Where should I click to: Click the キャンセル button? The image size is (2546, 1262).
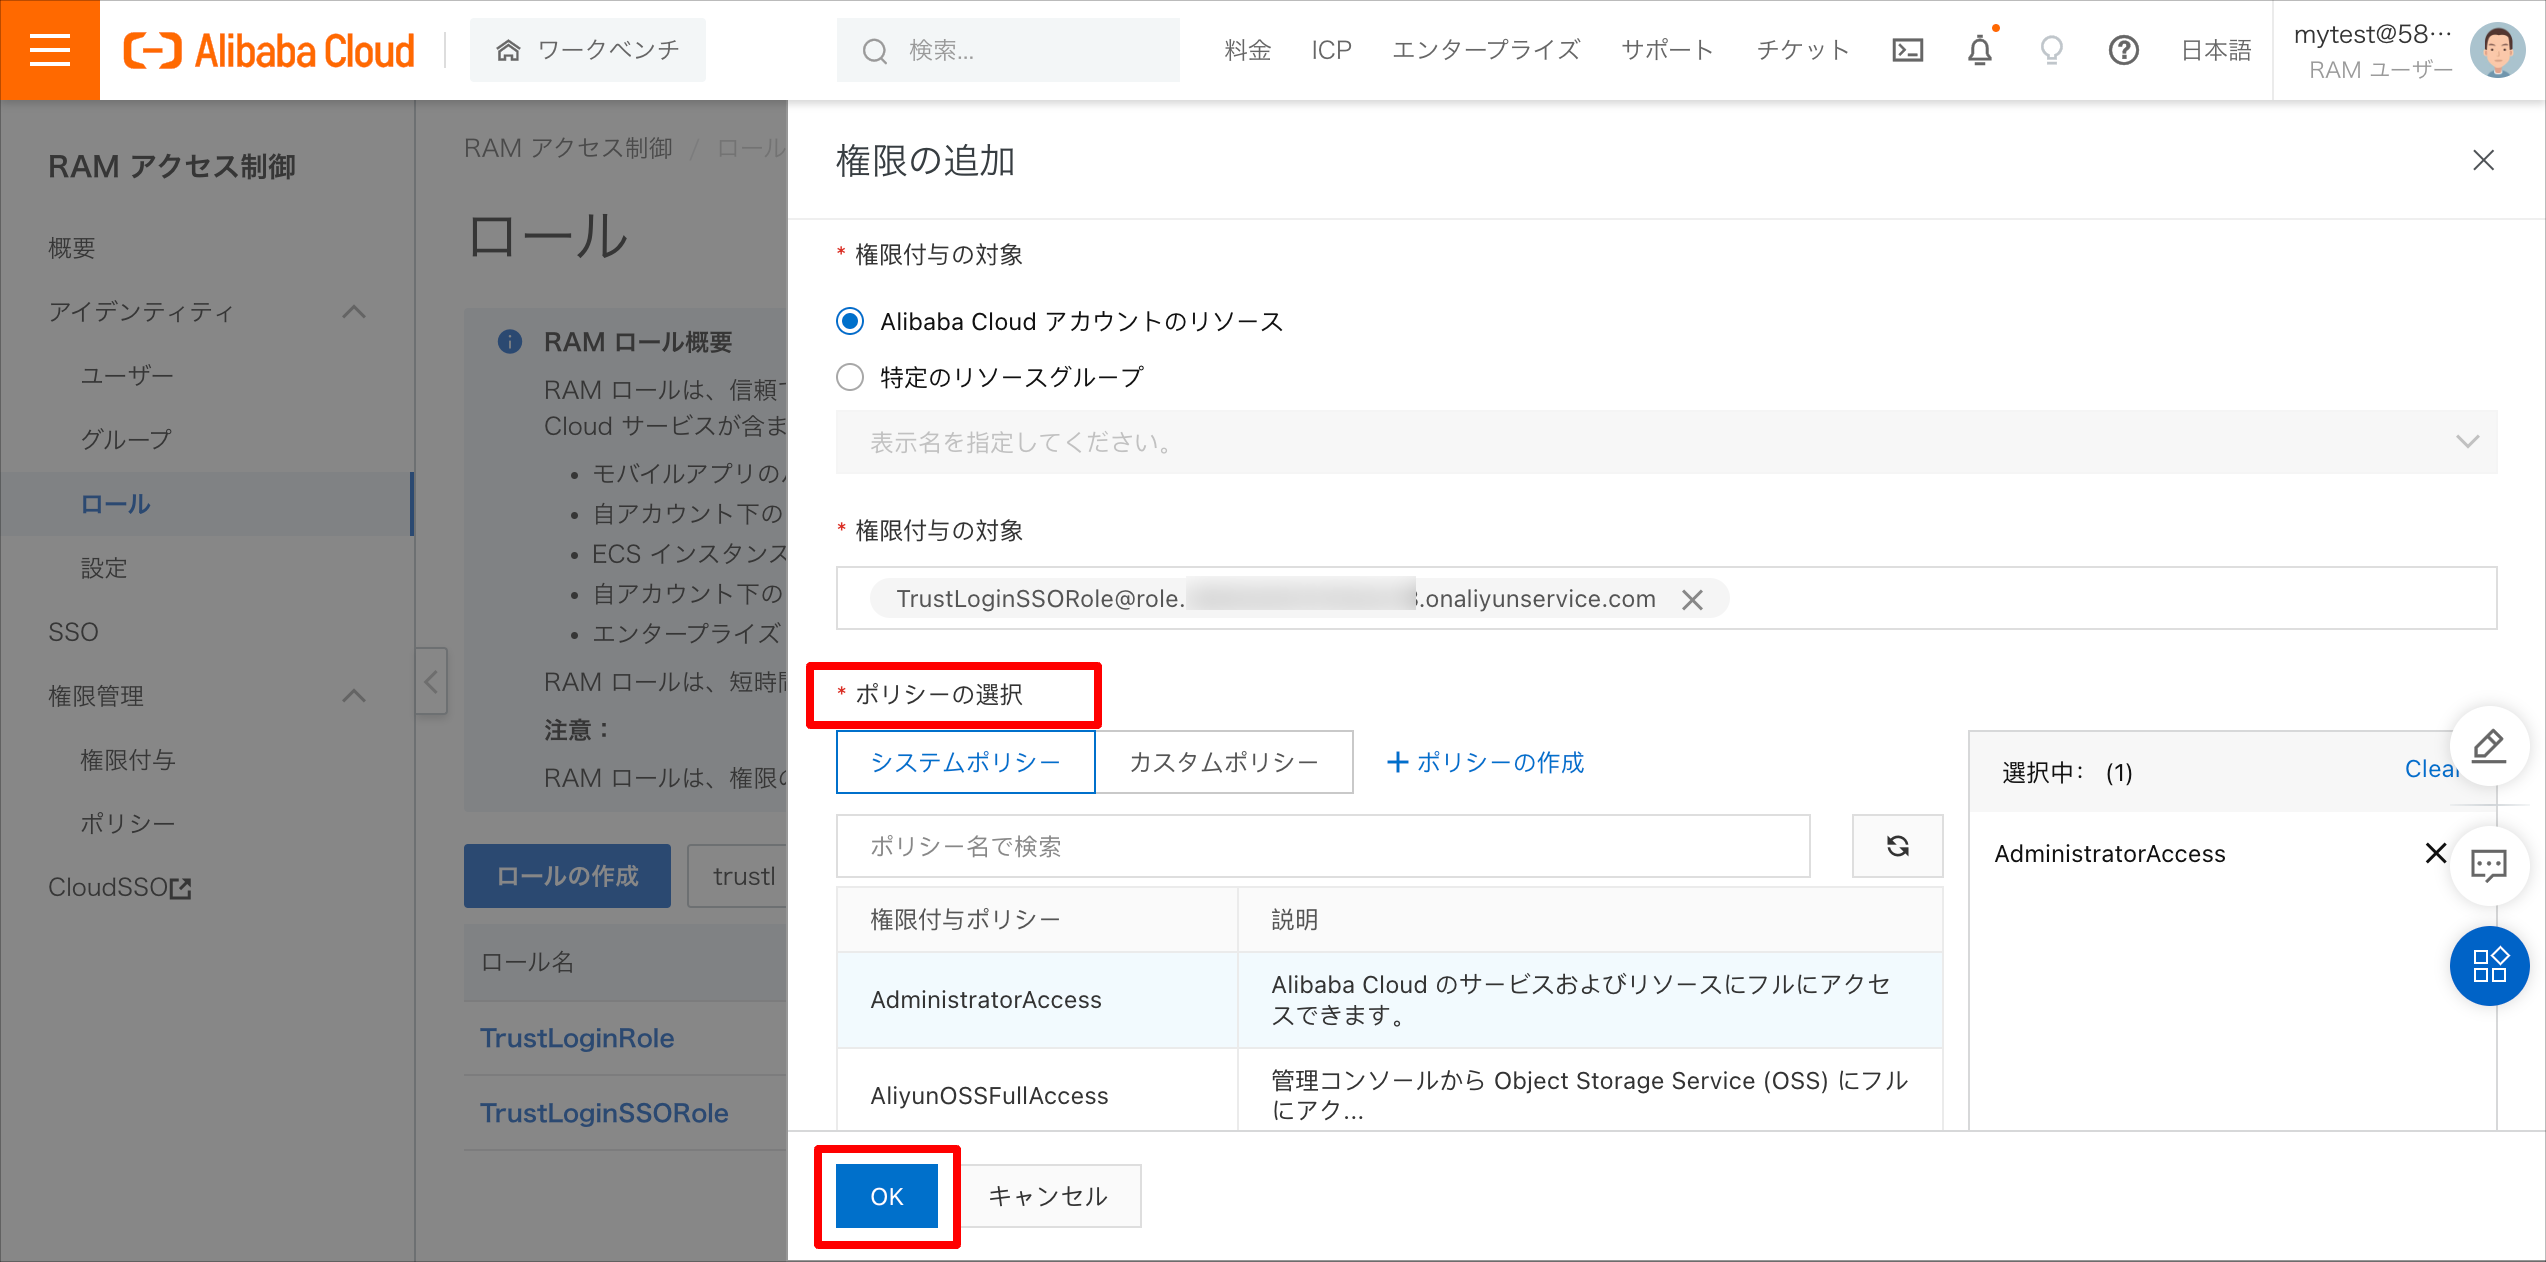tap(1048, 1196)
